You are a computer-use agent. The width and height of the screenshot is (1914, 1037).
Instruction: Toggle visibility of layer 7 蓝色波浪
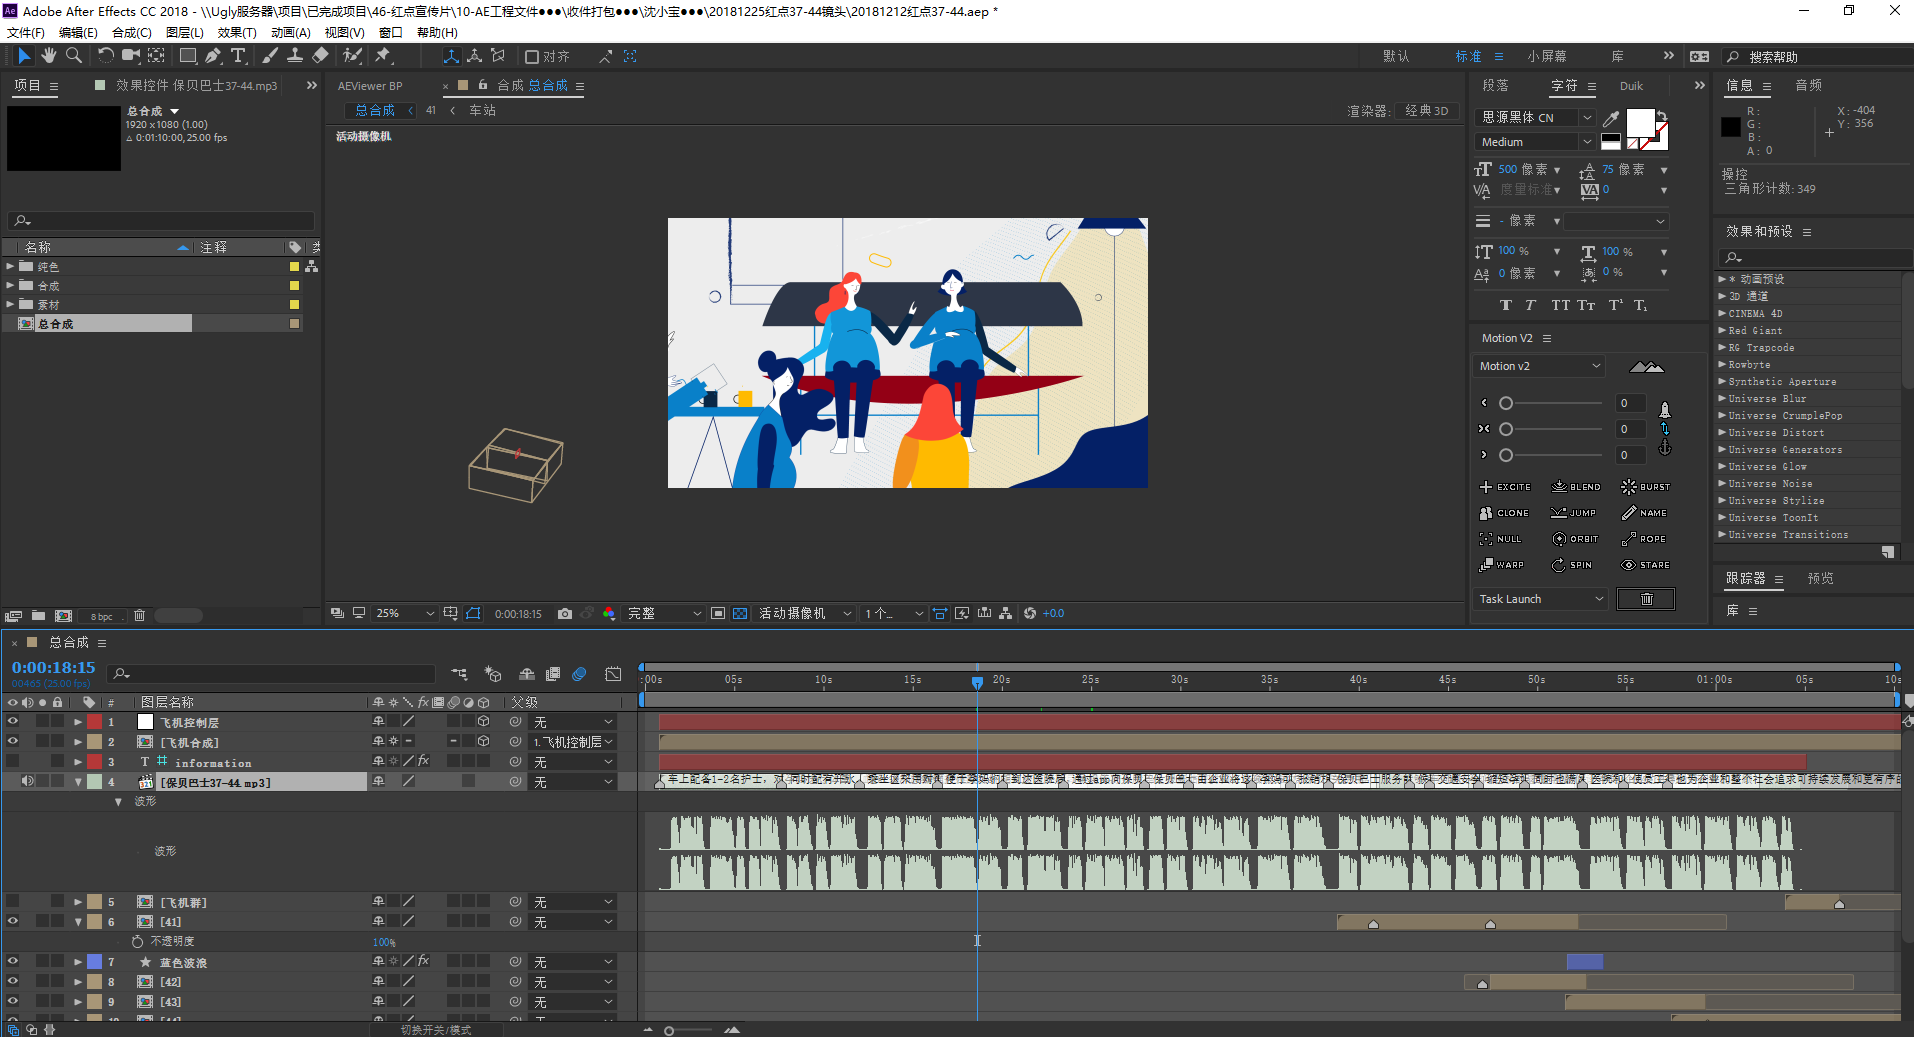tap(13, 961)
